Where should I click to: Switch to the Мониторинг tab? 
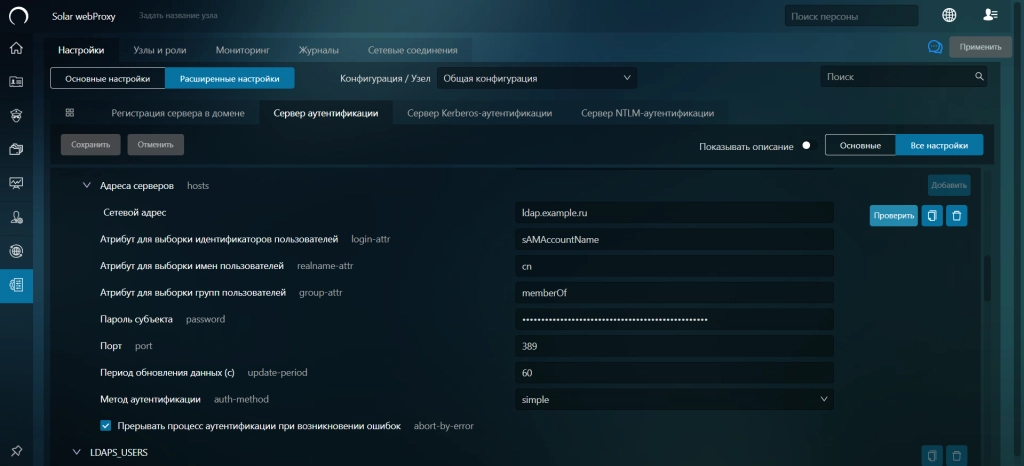[242, 50]
